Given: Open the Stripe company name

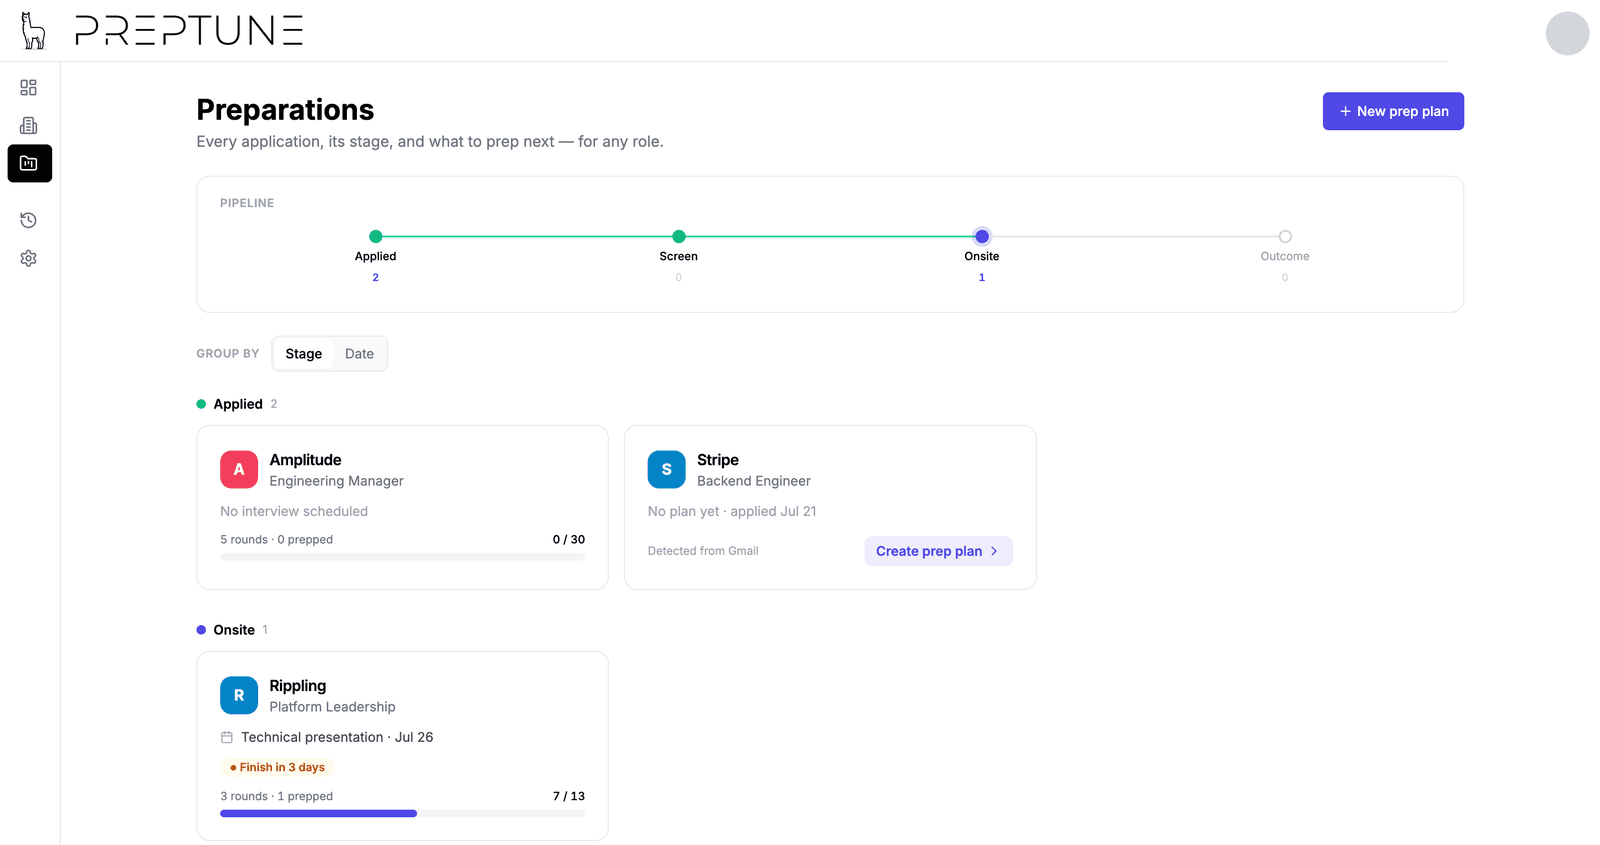Looking at the screenshot, I should click(718, 460).
